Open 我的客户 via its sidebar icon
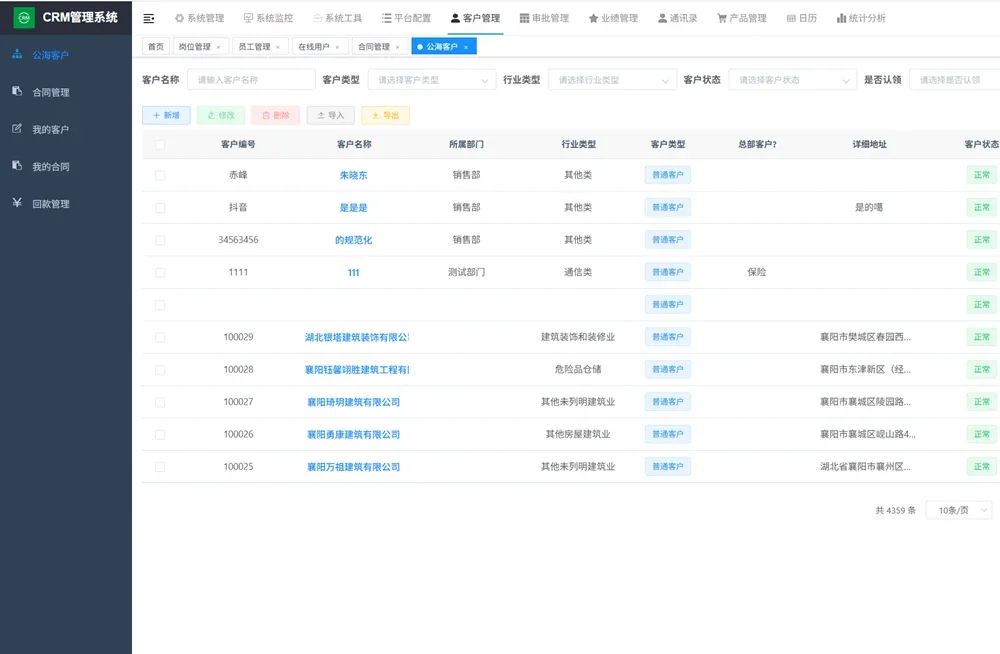 coord(17,129)
